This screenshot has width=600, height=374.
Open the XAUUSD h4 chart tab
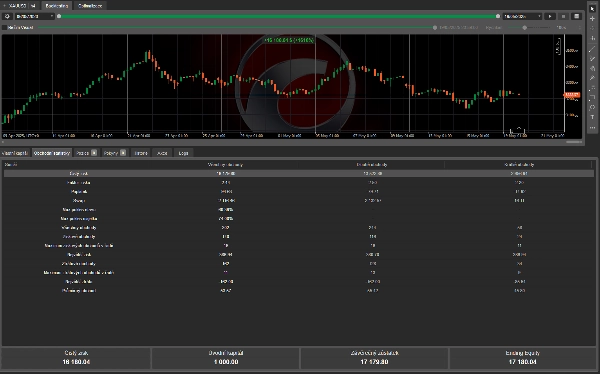point(21,6)
